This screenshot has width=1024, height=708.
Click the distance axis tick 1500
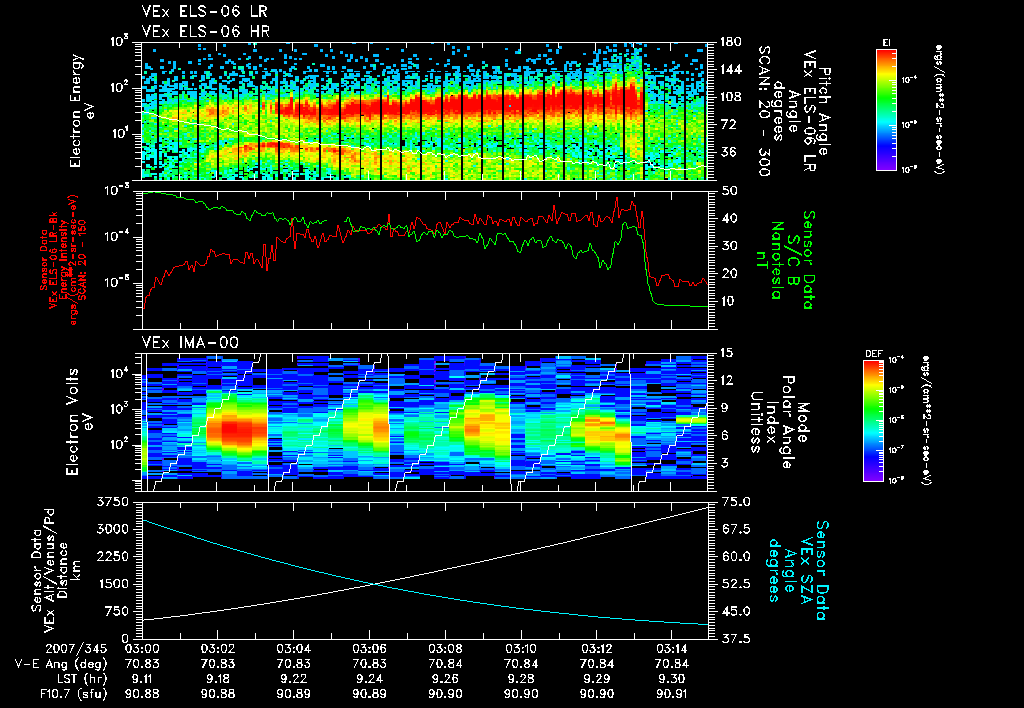113,584
